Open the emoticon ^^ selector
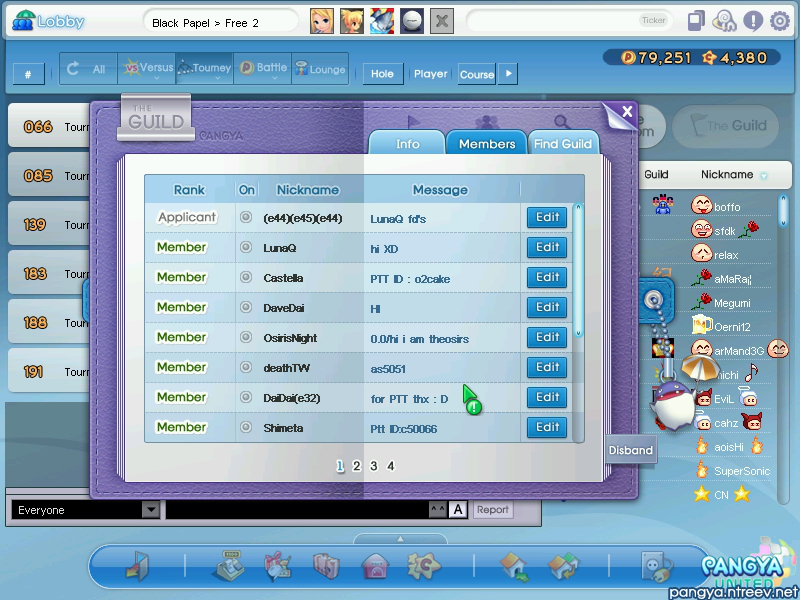This screenshot has height=600, width=800. [437, 509]
